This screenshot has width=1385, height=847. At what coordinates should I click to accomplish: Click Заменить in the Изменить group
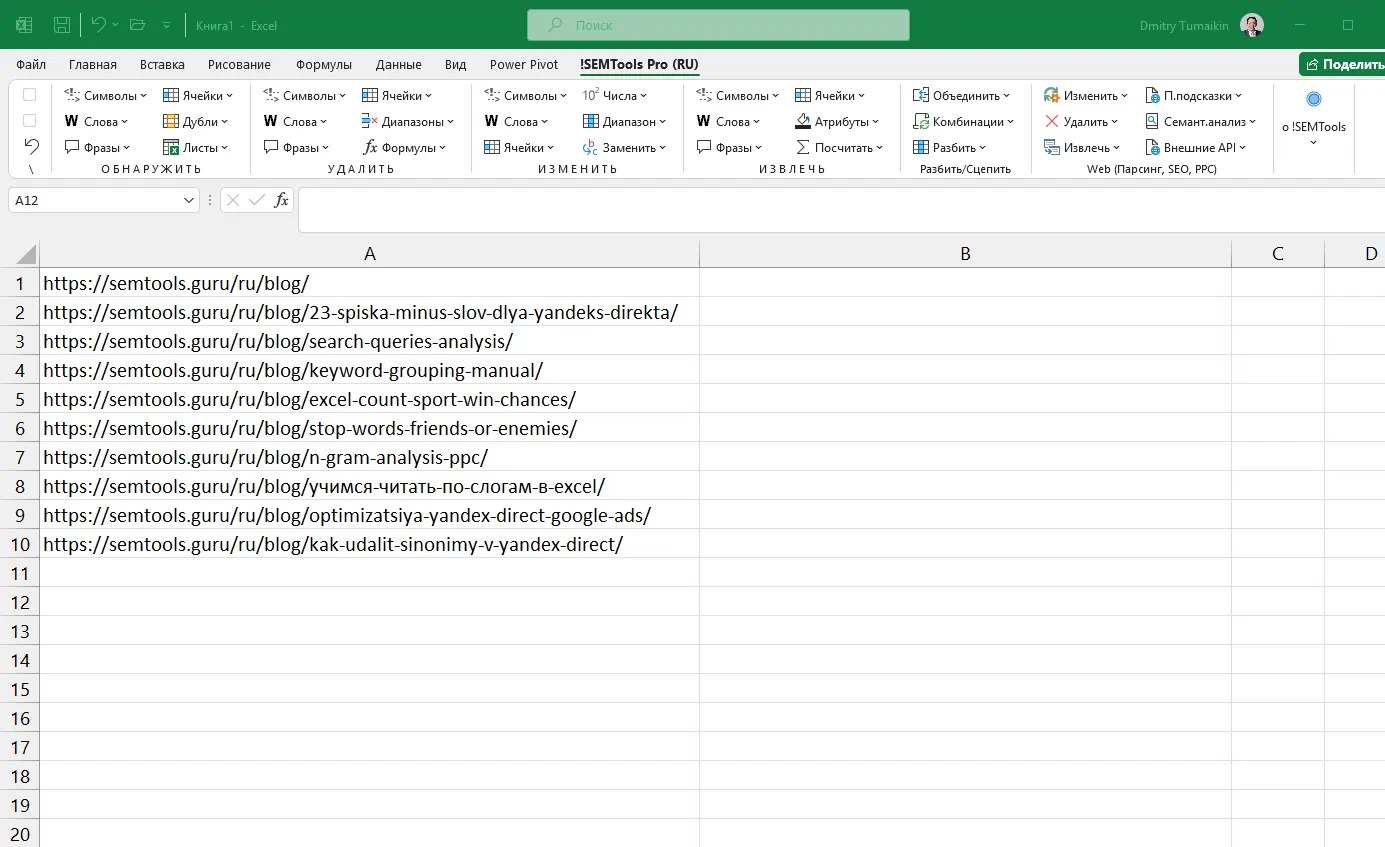625,148
